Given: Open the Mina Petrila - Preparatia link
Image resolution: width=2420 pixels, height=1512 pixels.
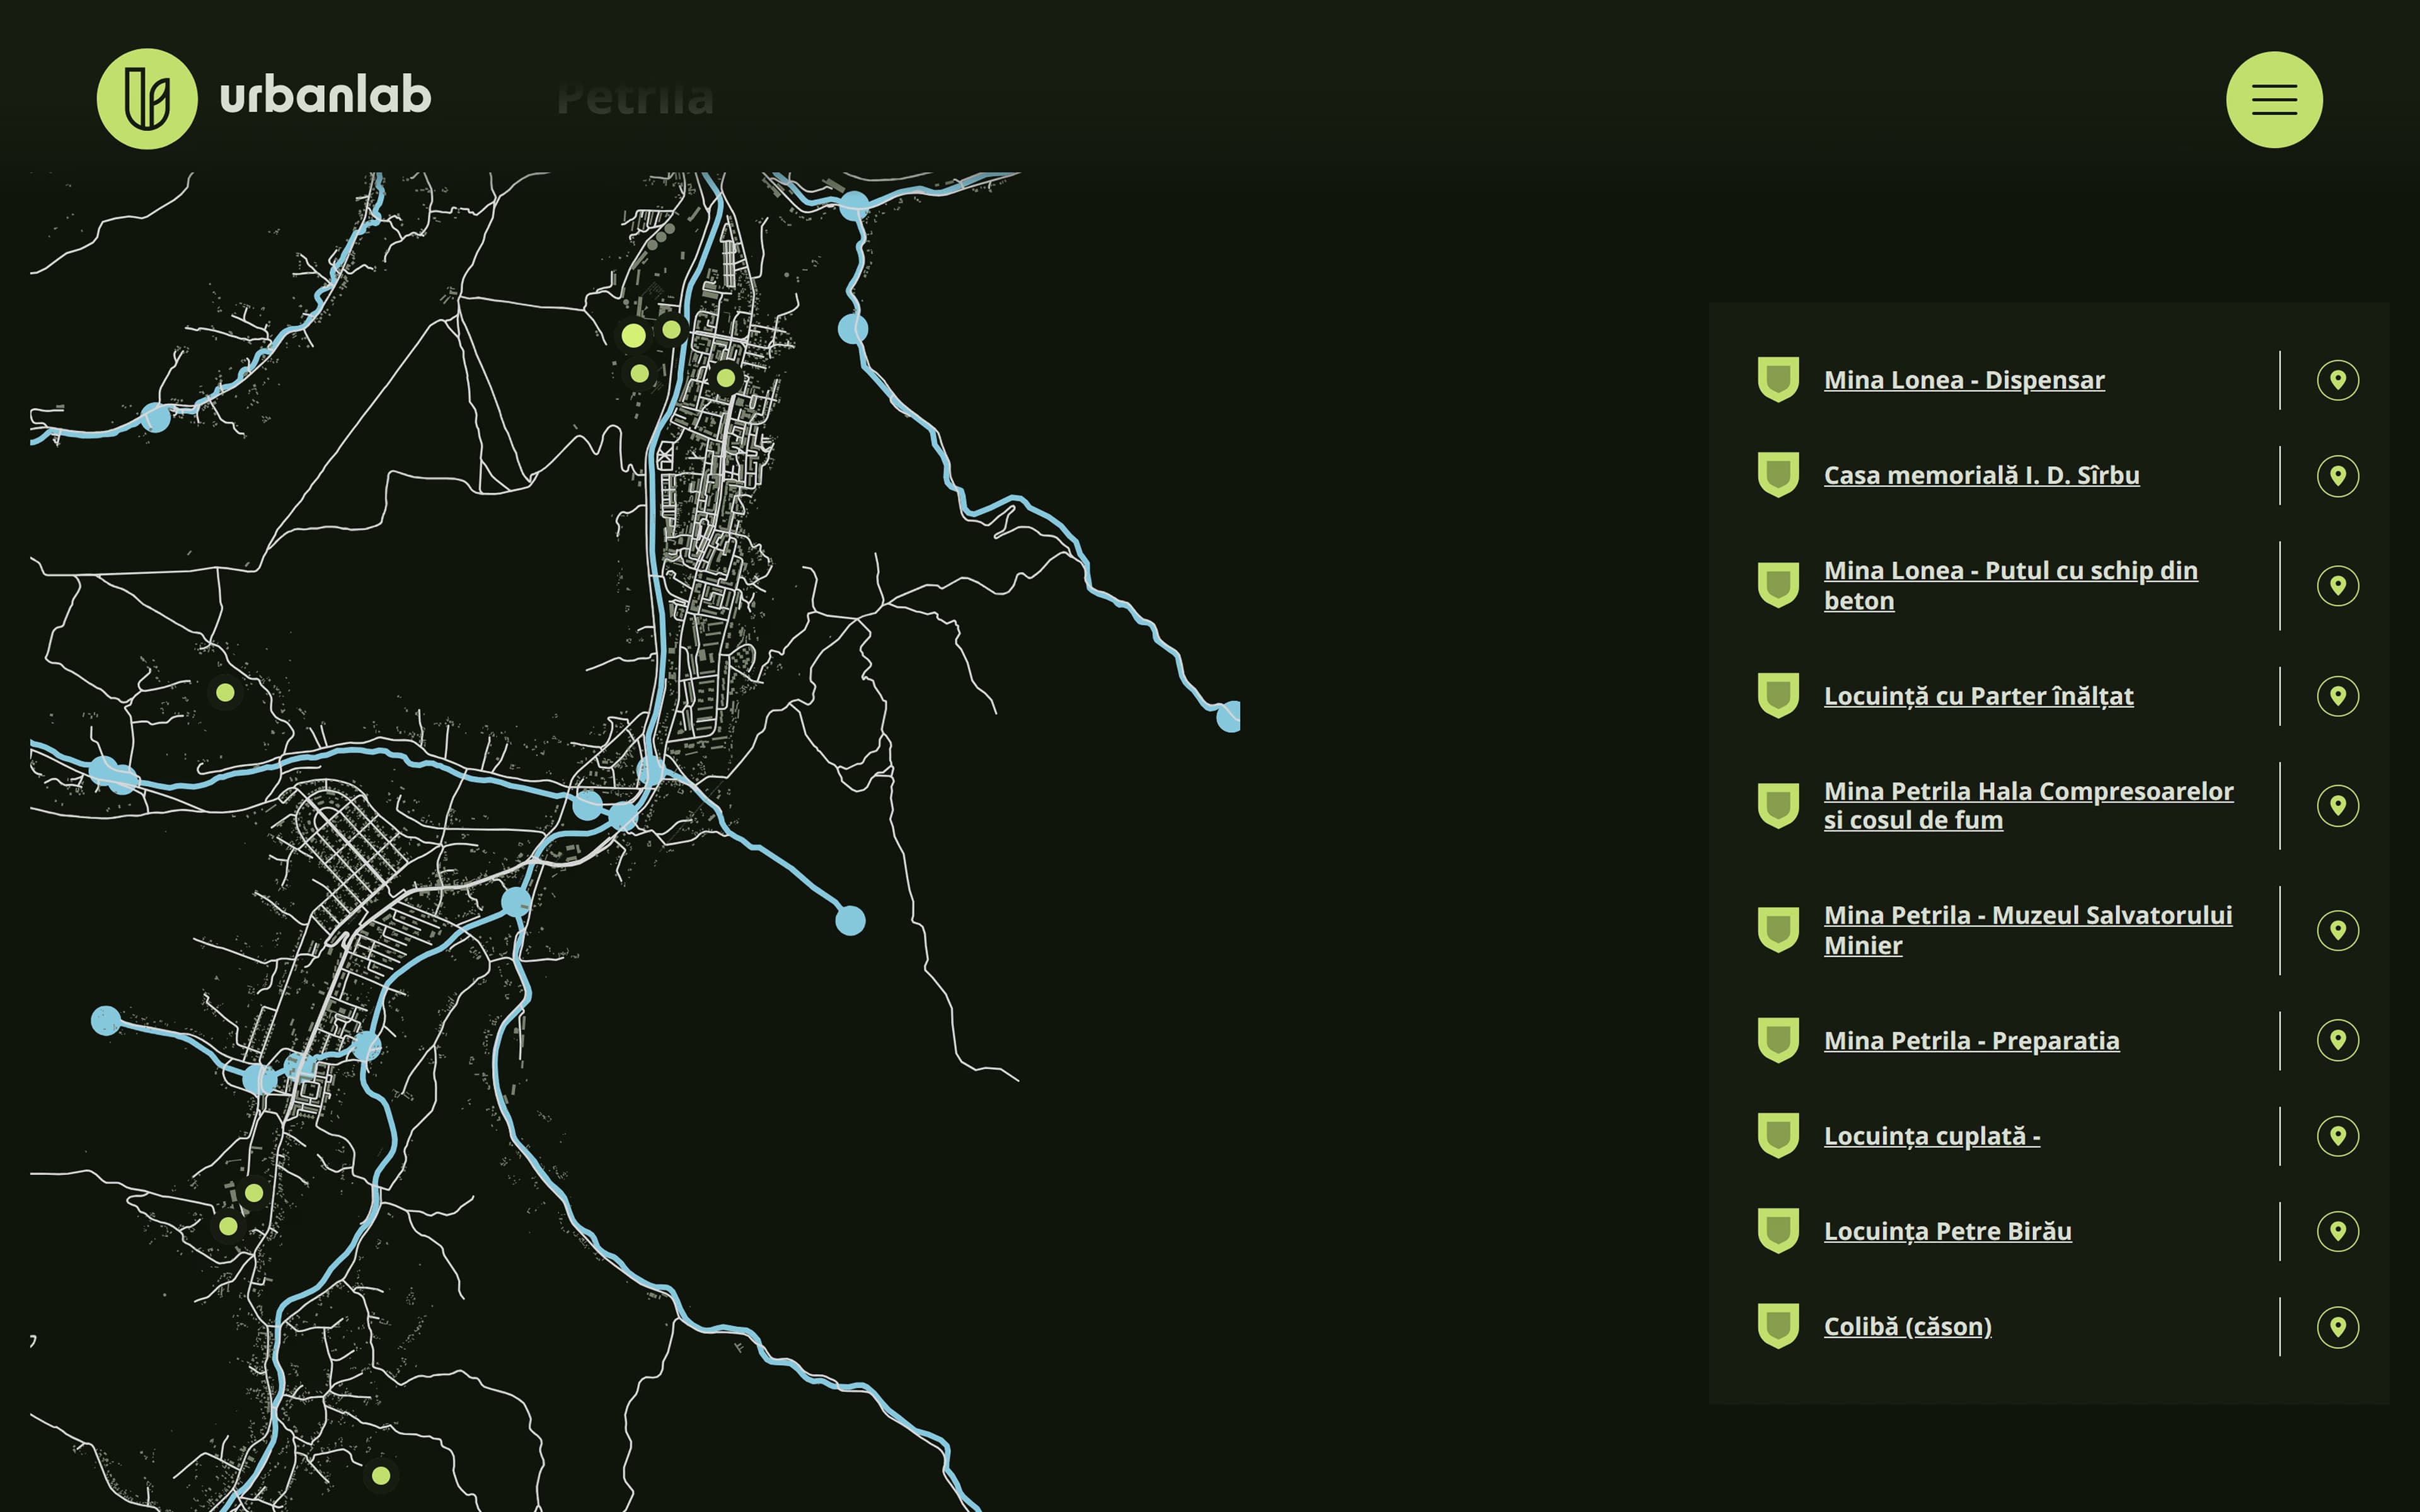Looking at the screenshot, I should (1971, 1040).
